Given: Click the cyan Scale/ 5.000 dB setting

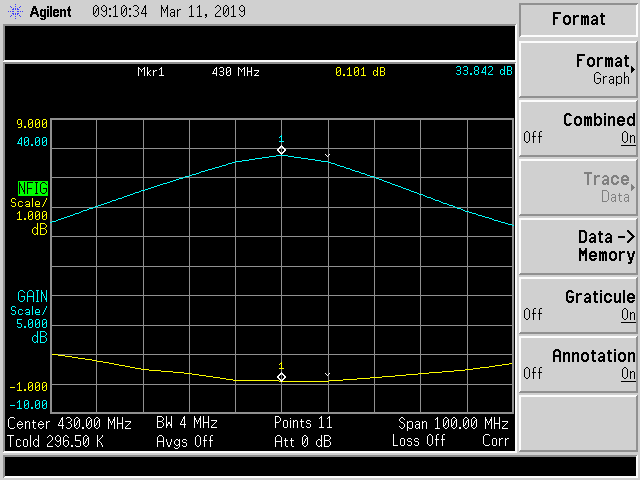Looking at the screenshot, I should pos(29,324).
